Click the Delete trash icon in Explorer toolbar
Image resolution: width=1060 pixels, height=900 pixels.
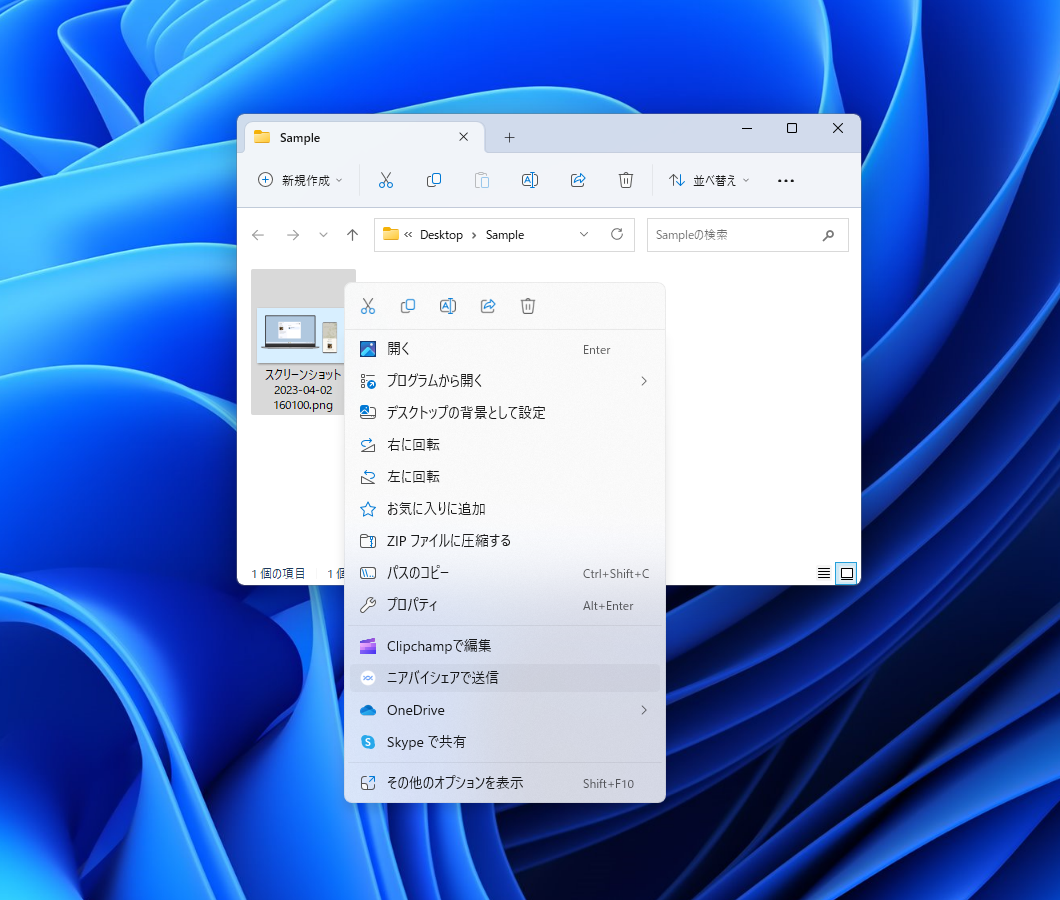pyautogui.click(x=626, y=180)
